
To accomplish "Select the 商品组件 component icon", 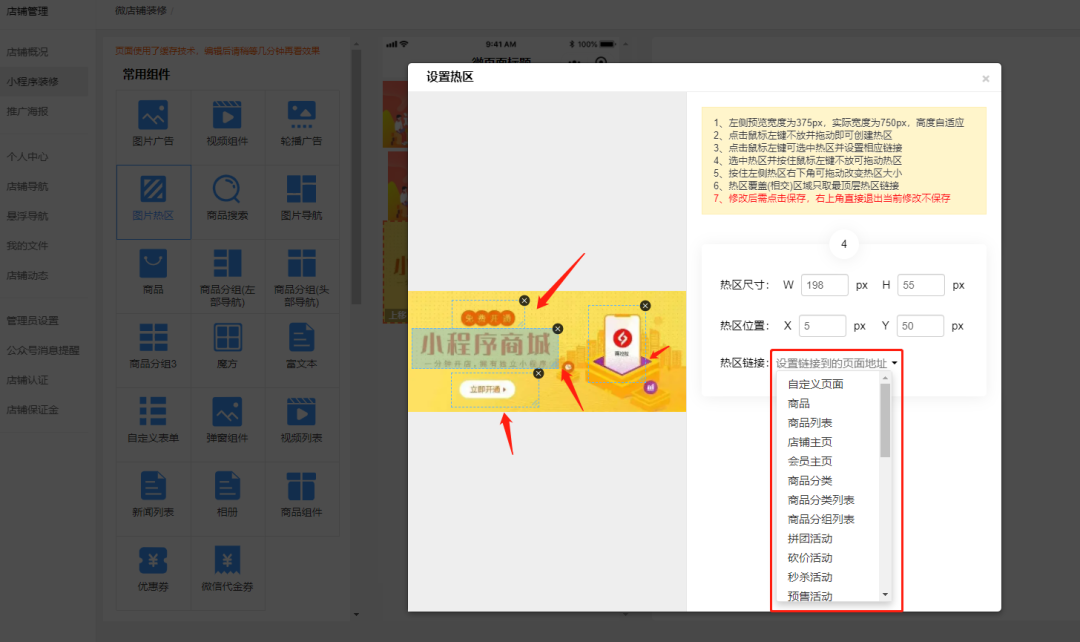I will [302, 486].
